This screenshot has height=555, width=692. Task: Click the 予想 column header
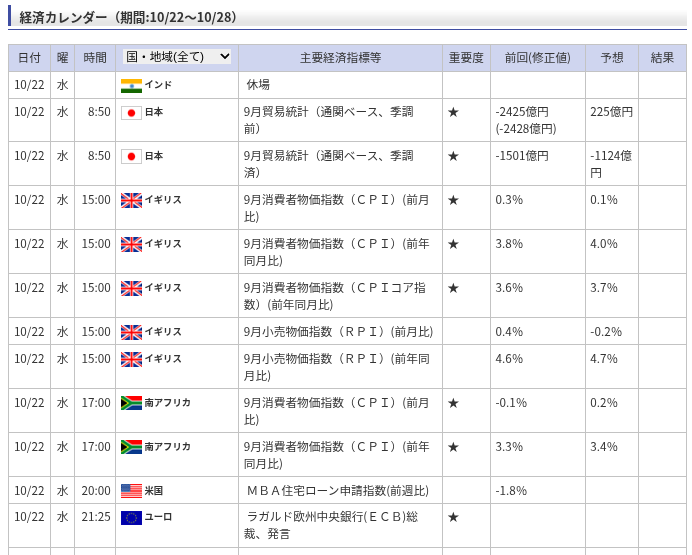click(x=611, y=58)
